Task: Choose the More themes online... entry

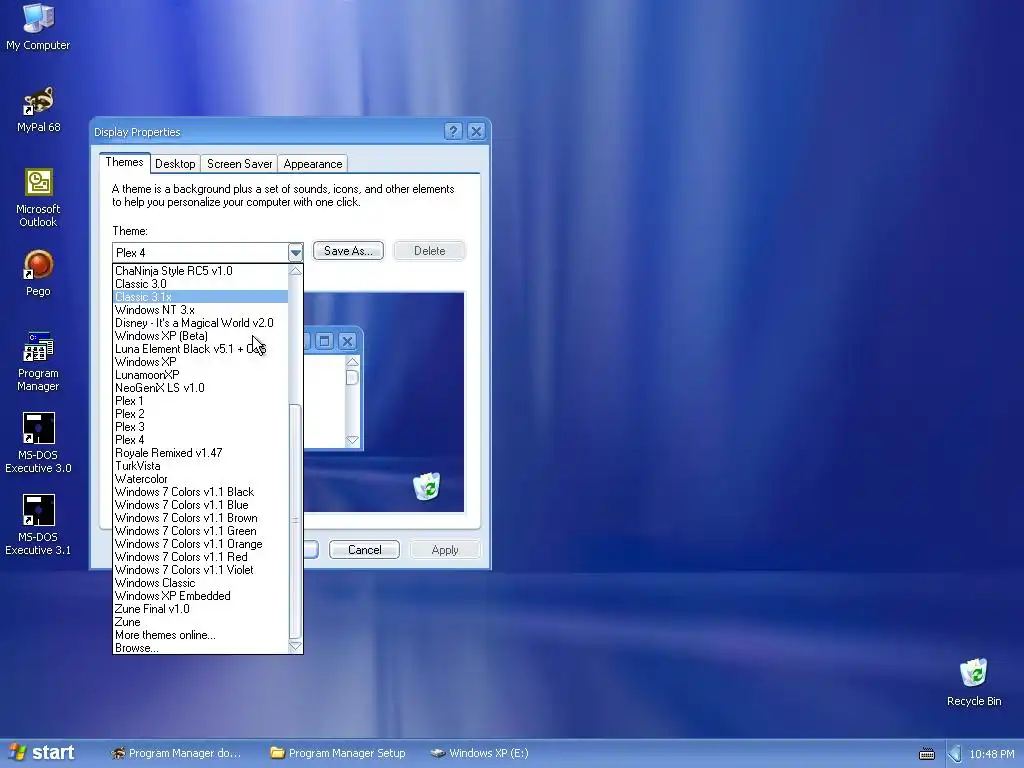Action: pos(200,635)
